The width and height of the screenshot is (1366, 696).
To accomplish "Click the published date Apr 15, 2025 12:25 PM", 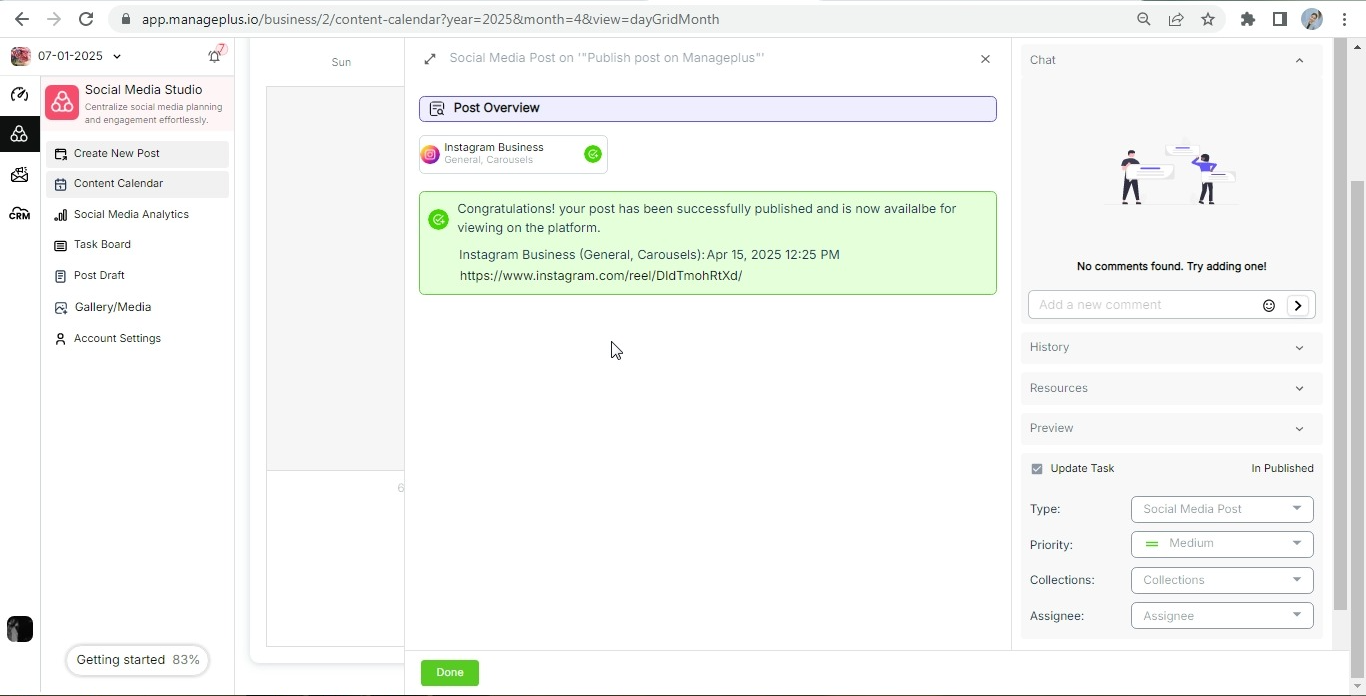I will coord(773,255).
